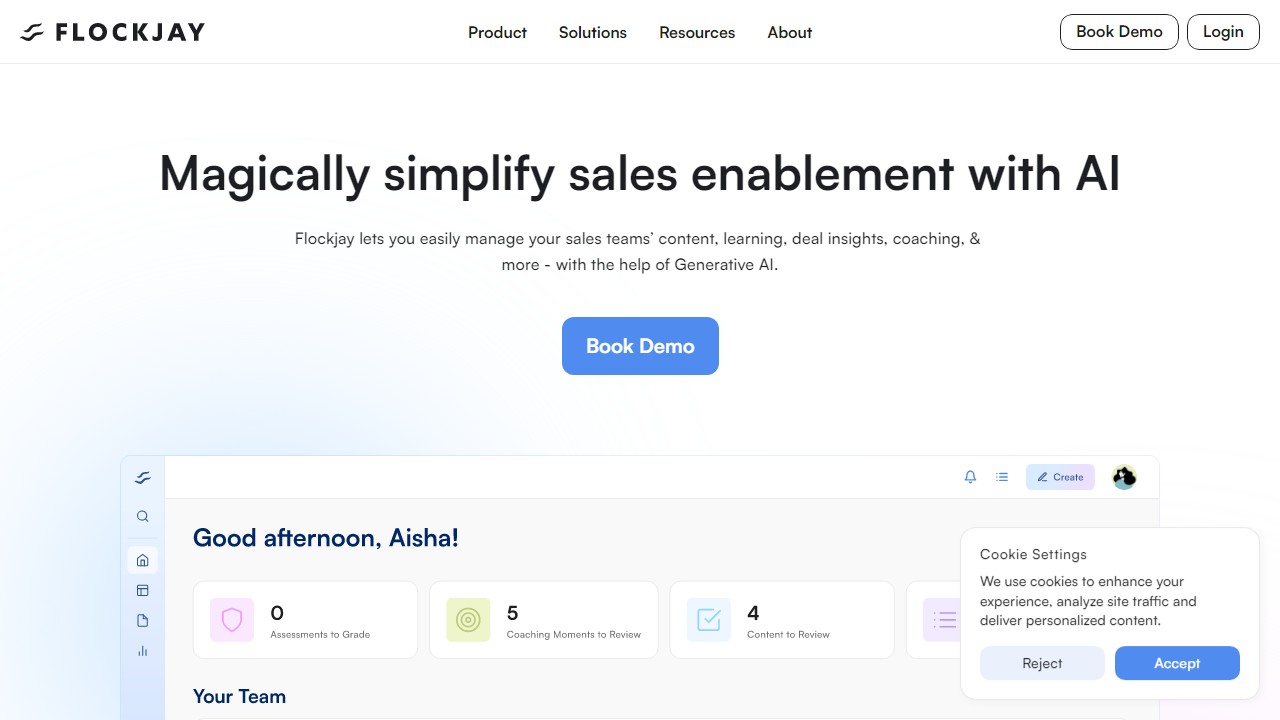Click the Flockjay logo in the header
This screenshot has width=1280, height=720.
pos(112,32)
